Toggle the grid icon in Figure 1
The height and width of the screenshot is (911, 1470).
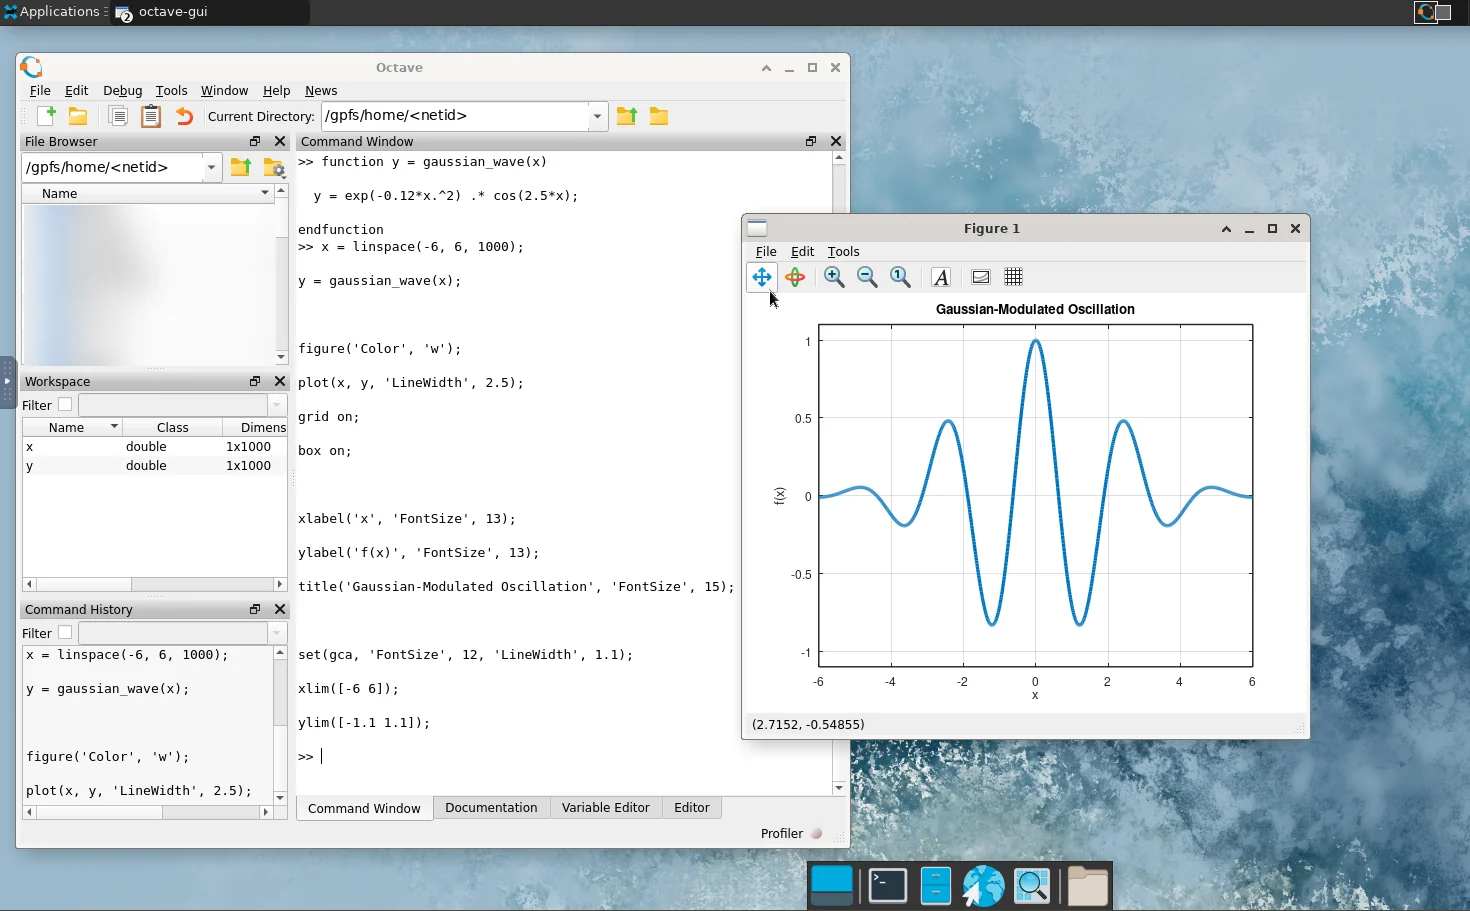[x=1013, y=277]
